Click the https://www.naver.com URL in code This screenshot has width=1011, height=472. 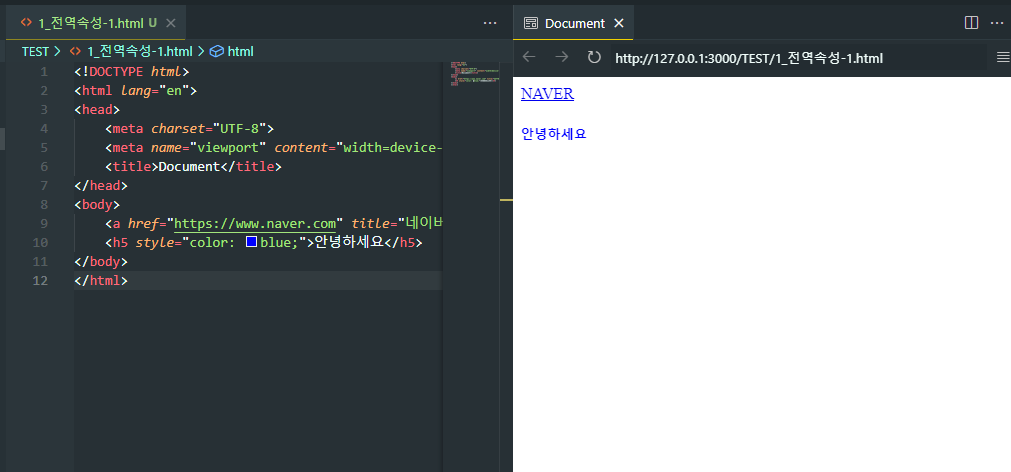255,224
